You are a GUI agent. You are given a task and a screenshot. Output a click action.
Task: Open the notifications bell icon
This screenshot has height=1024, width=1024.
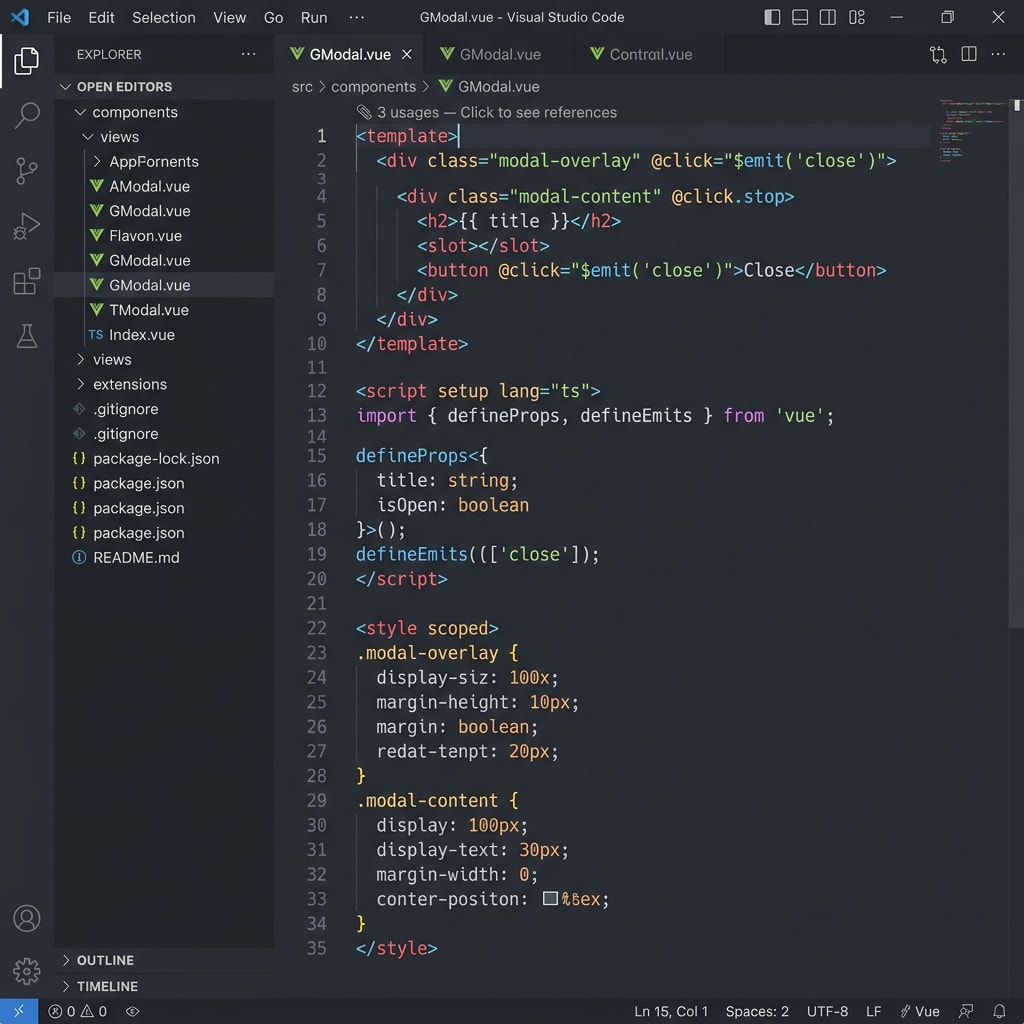999,1011
